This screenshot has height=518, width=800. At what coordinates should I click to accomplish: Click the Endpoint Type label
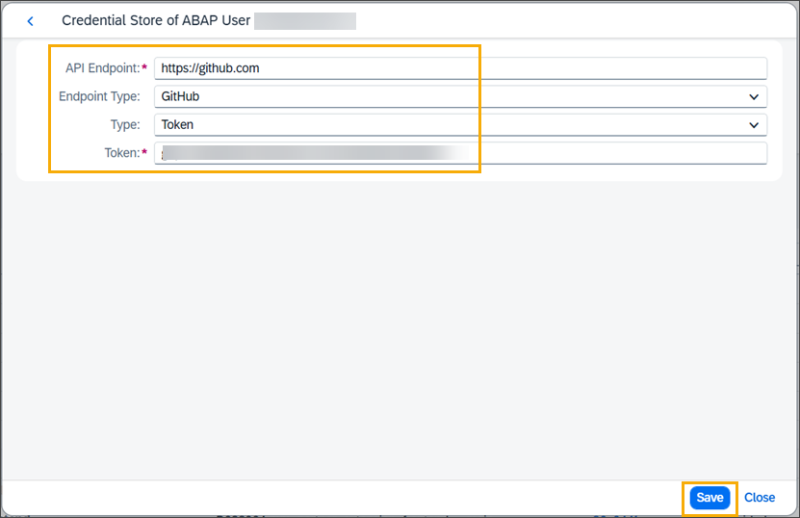pyautogui.click(x=99, y=97)
